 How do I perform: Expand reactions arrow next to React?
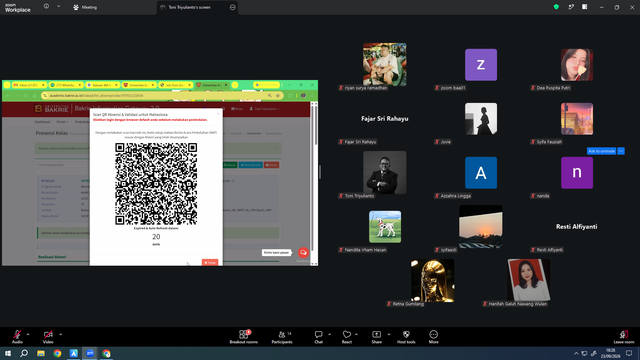[356, 334]
